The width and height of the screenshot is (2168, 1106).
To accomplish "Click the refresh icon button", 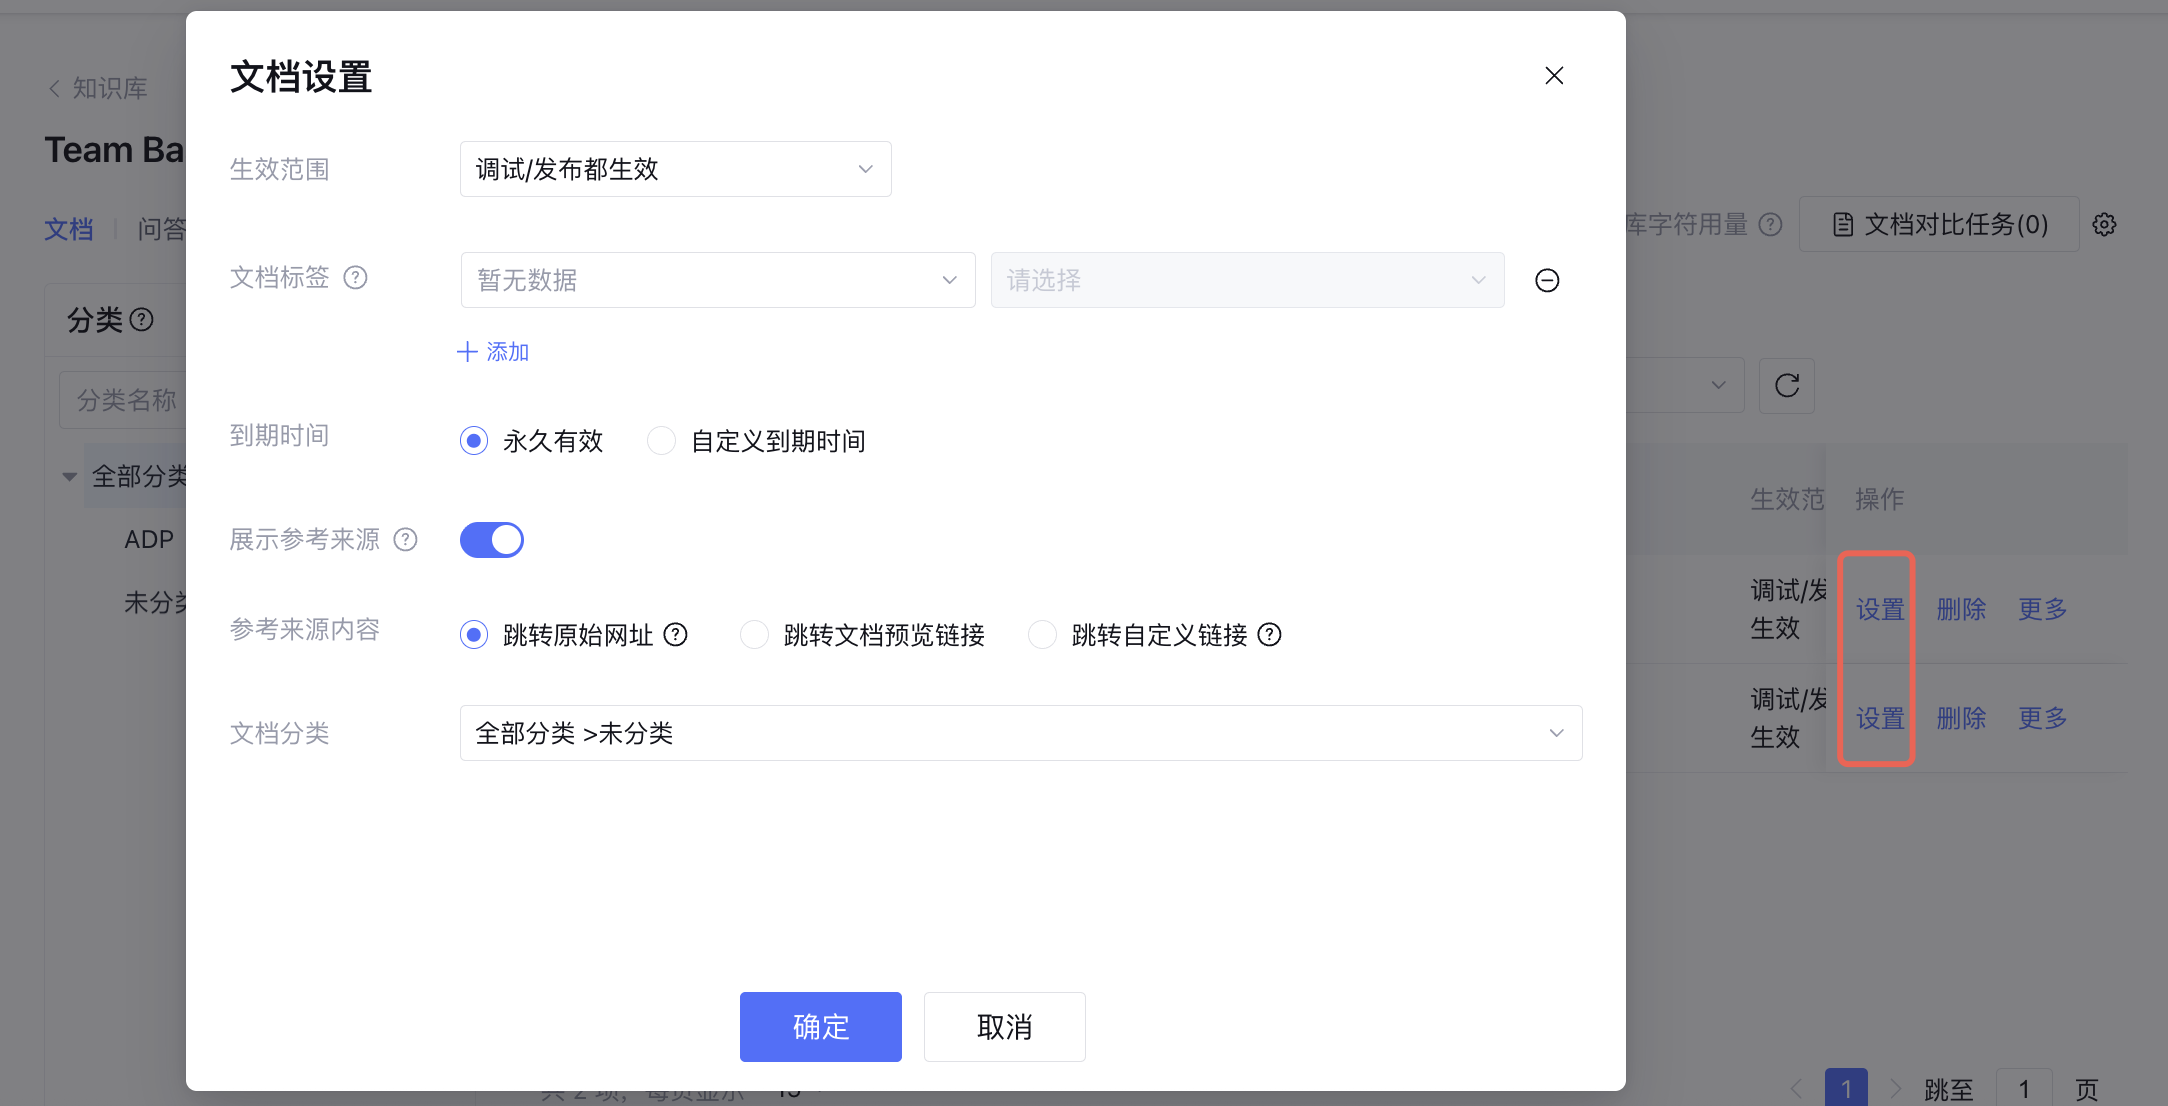I will [x=1786, y=385].
